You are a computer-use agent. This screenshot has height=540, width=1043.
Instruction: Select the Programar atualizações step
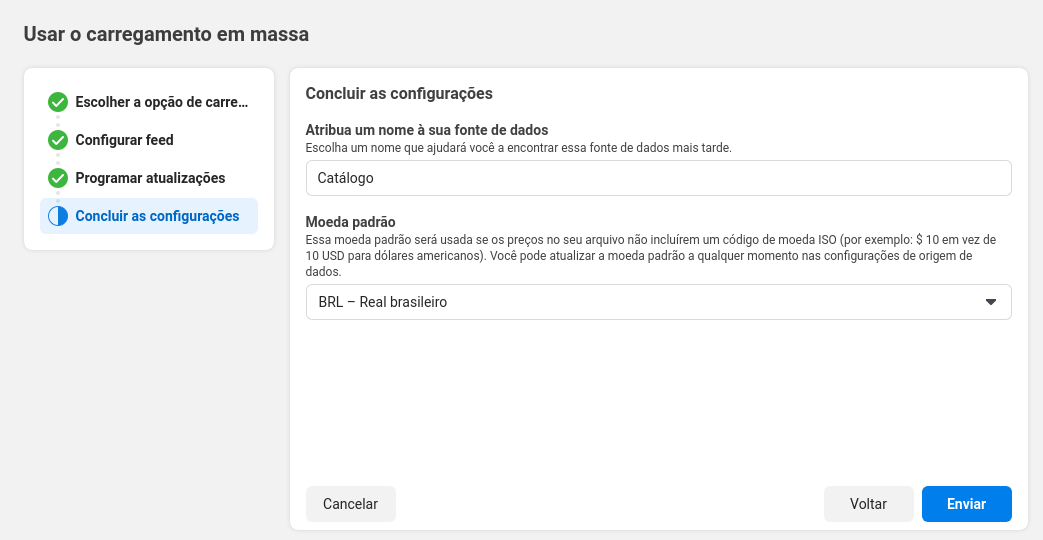click(150, 178)
